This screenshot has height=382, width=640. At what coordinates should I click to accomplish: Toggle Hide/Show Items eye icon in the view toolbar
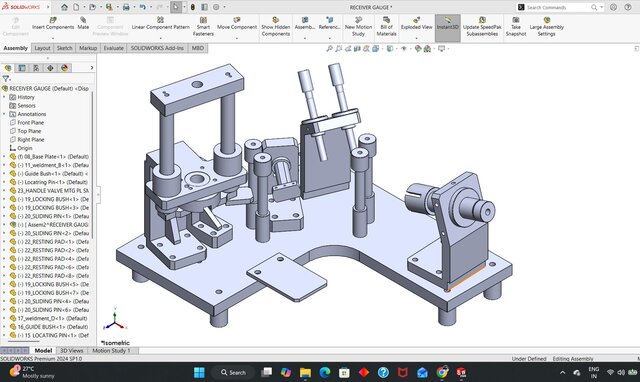(x=404, y=49)
